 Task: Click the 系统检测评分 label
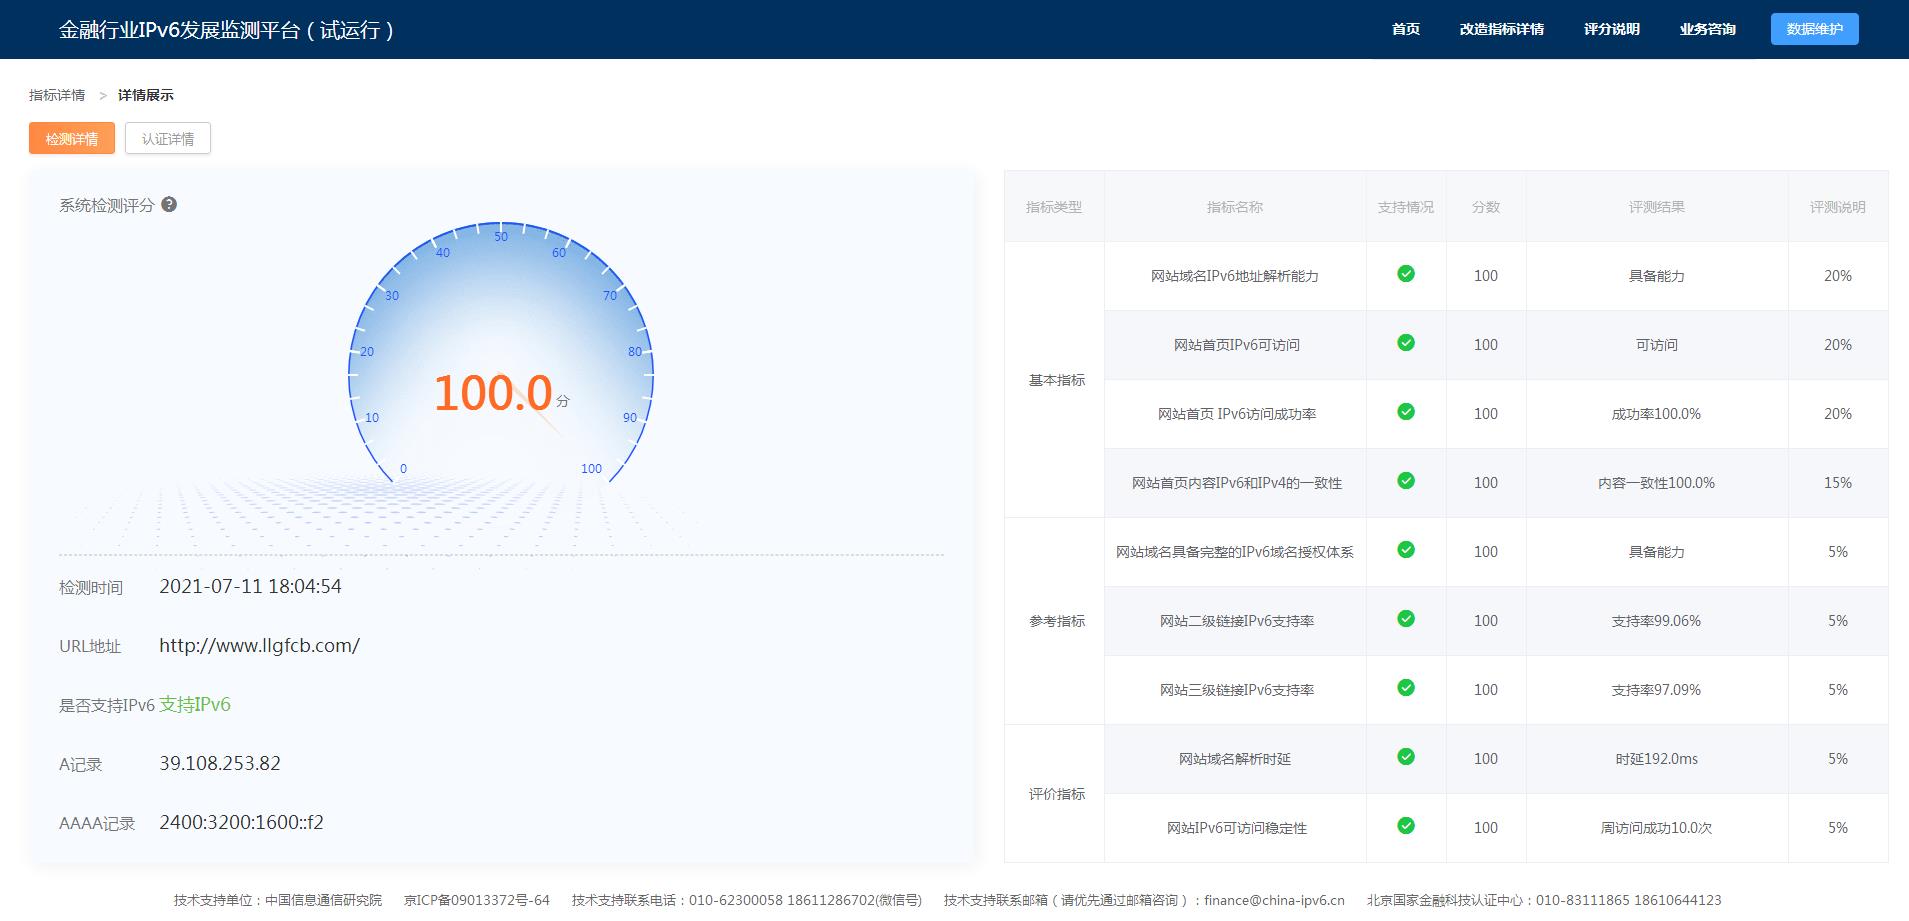coord(107,205)
